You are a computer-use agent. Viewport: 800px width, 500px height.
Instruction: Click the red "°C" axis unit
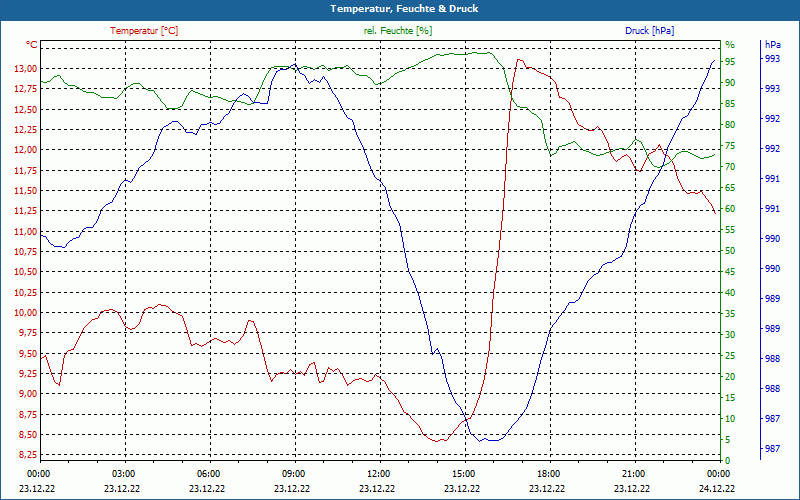(32, 45)
